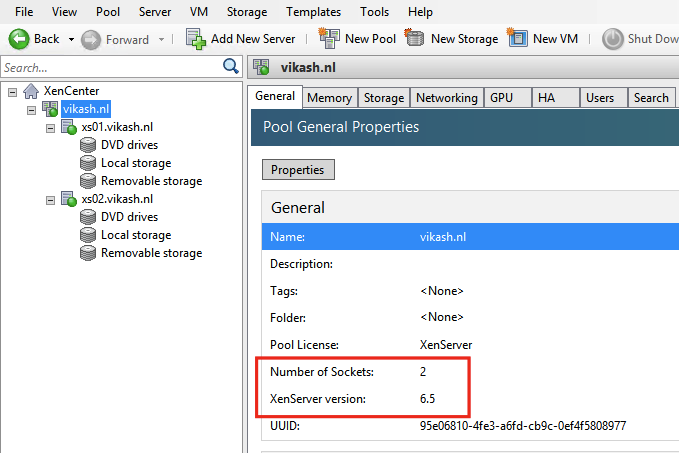
Task: Click the New Storage label
Action: click(x=464, y=39)
